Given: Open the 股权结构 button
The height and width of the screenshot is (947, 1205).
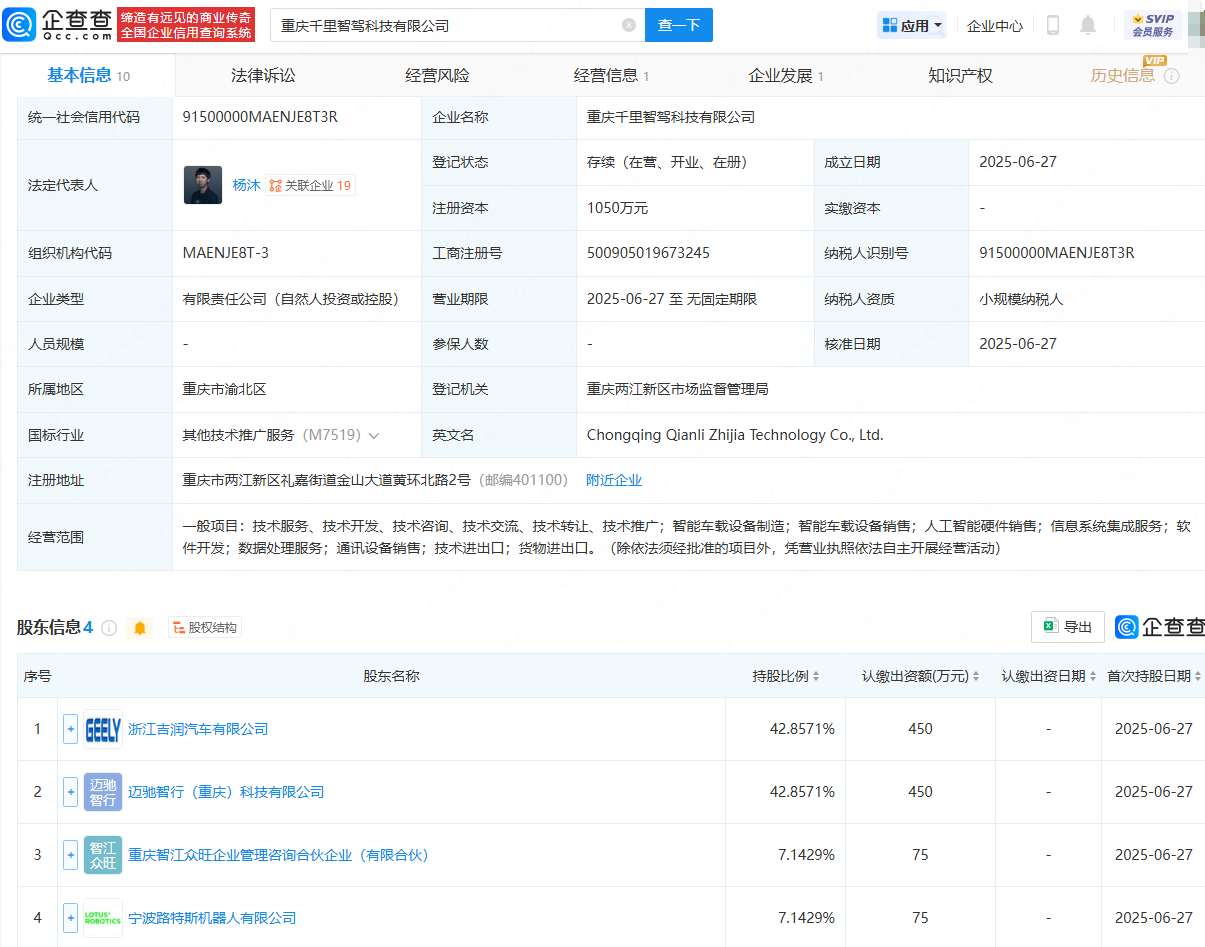Looking at the screenshot, I should (x=205, y=628).
